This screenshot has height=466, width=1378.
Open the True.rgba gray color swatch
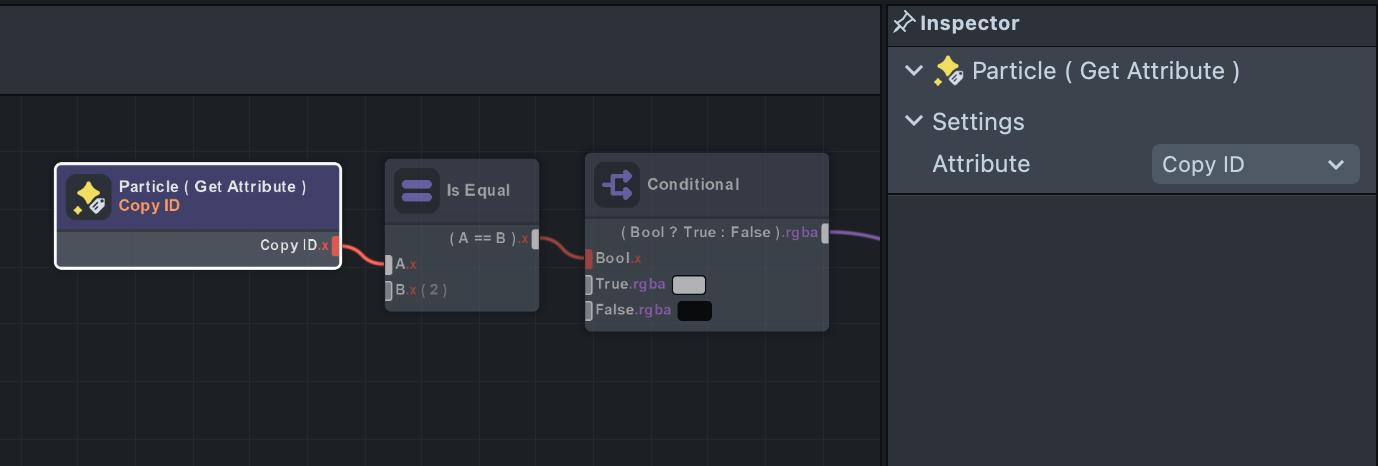(x=689, y=285)
